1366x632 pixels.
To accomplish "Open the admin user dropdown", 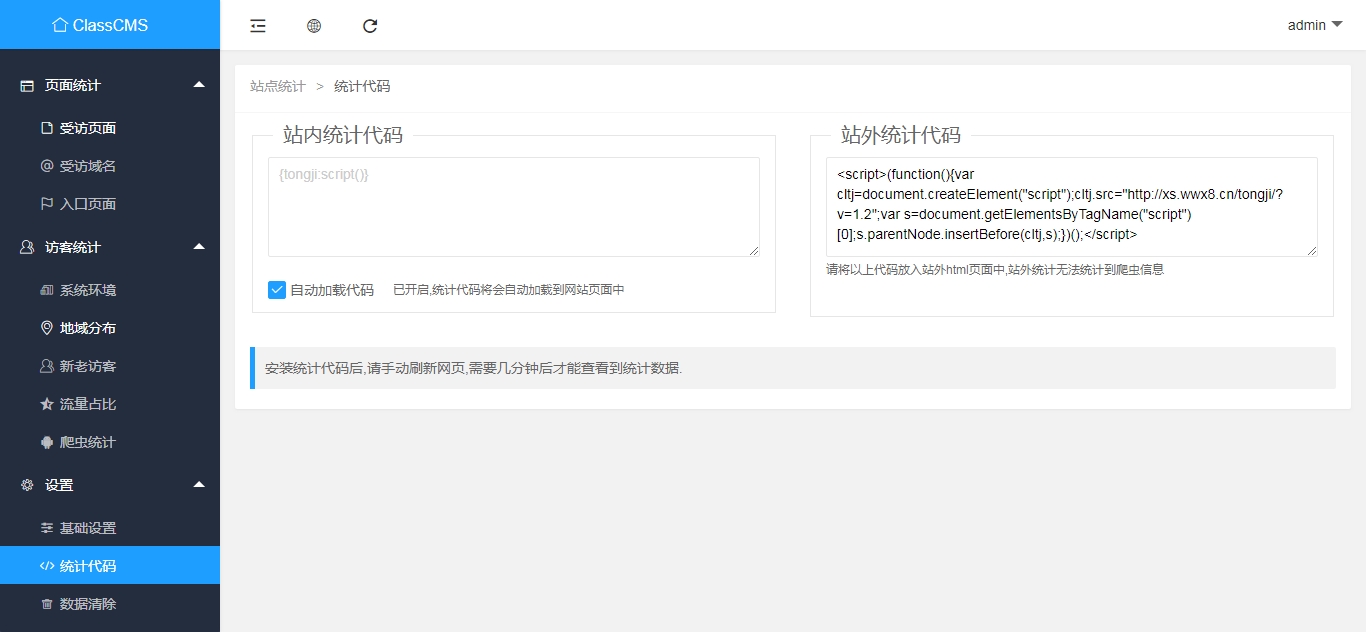I will (x=1314, y=25).
